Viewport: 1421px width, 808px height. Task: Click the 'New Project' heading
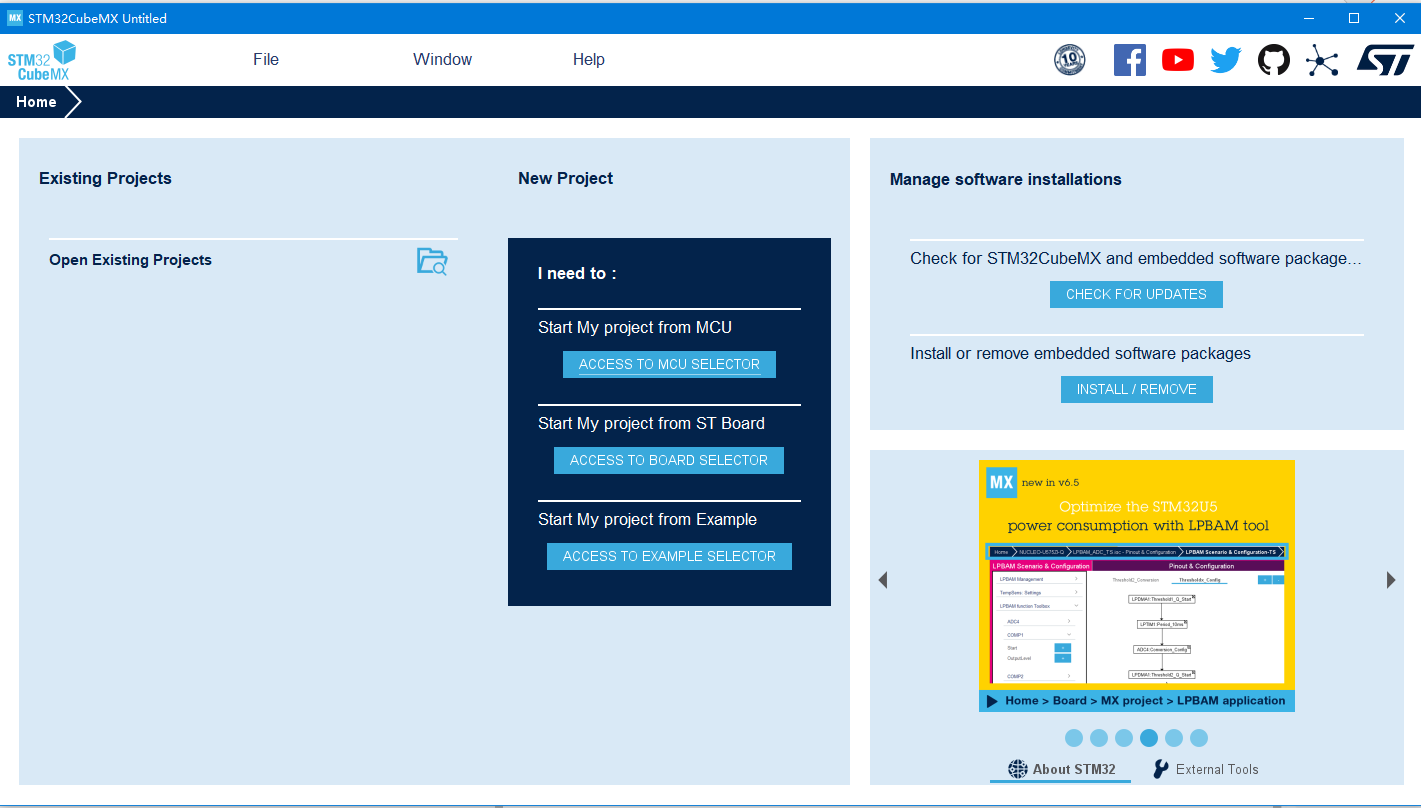pyautogui.click(x=565, y=178)
